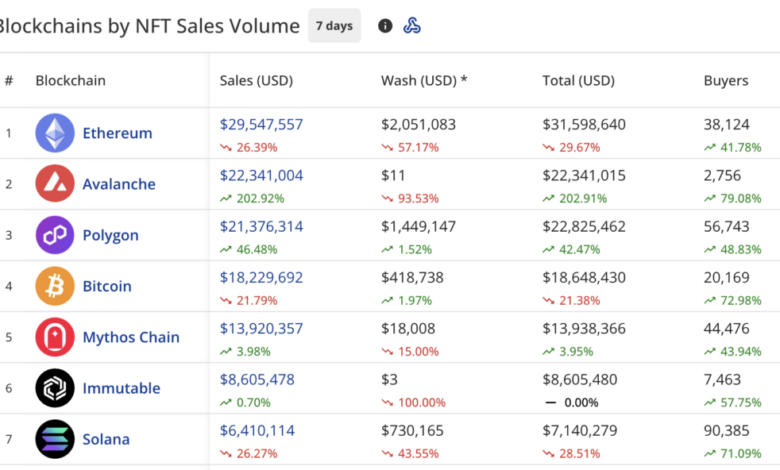Viewport: 780px width, 470px height.
Task: Select Immutable total $8,605,480
Action: tap(580, 380)
